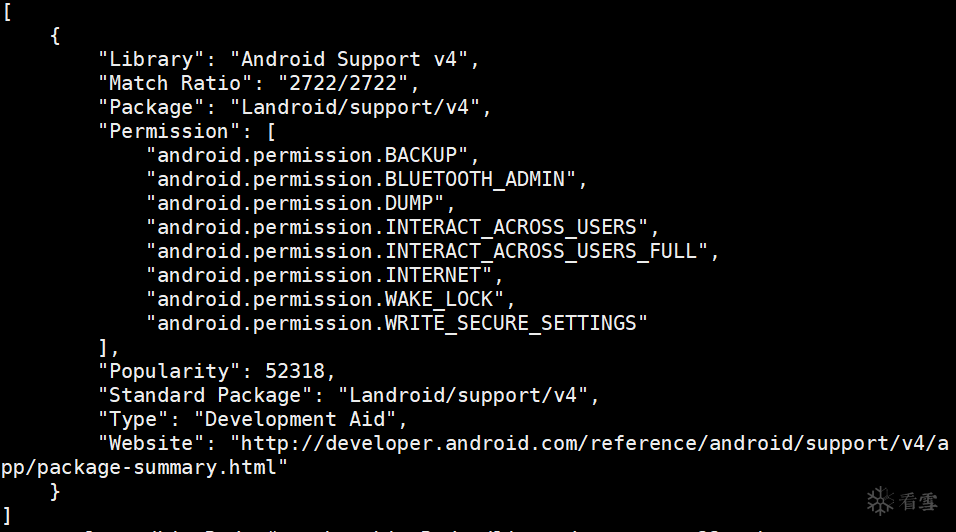
Task: Click the "Development Aid" type value
Action: [x=295, y=419]
